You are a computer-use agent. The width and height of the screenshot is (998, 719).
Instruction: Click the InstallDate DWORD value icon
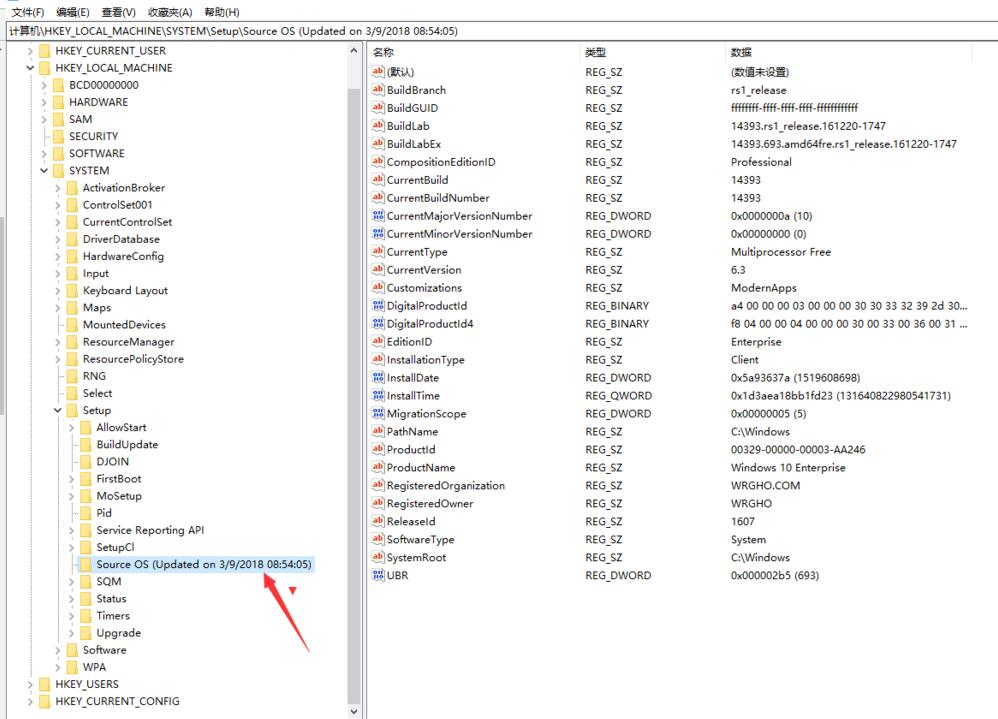pos(378,378)
